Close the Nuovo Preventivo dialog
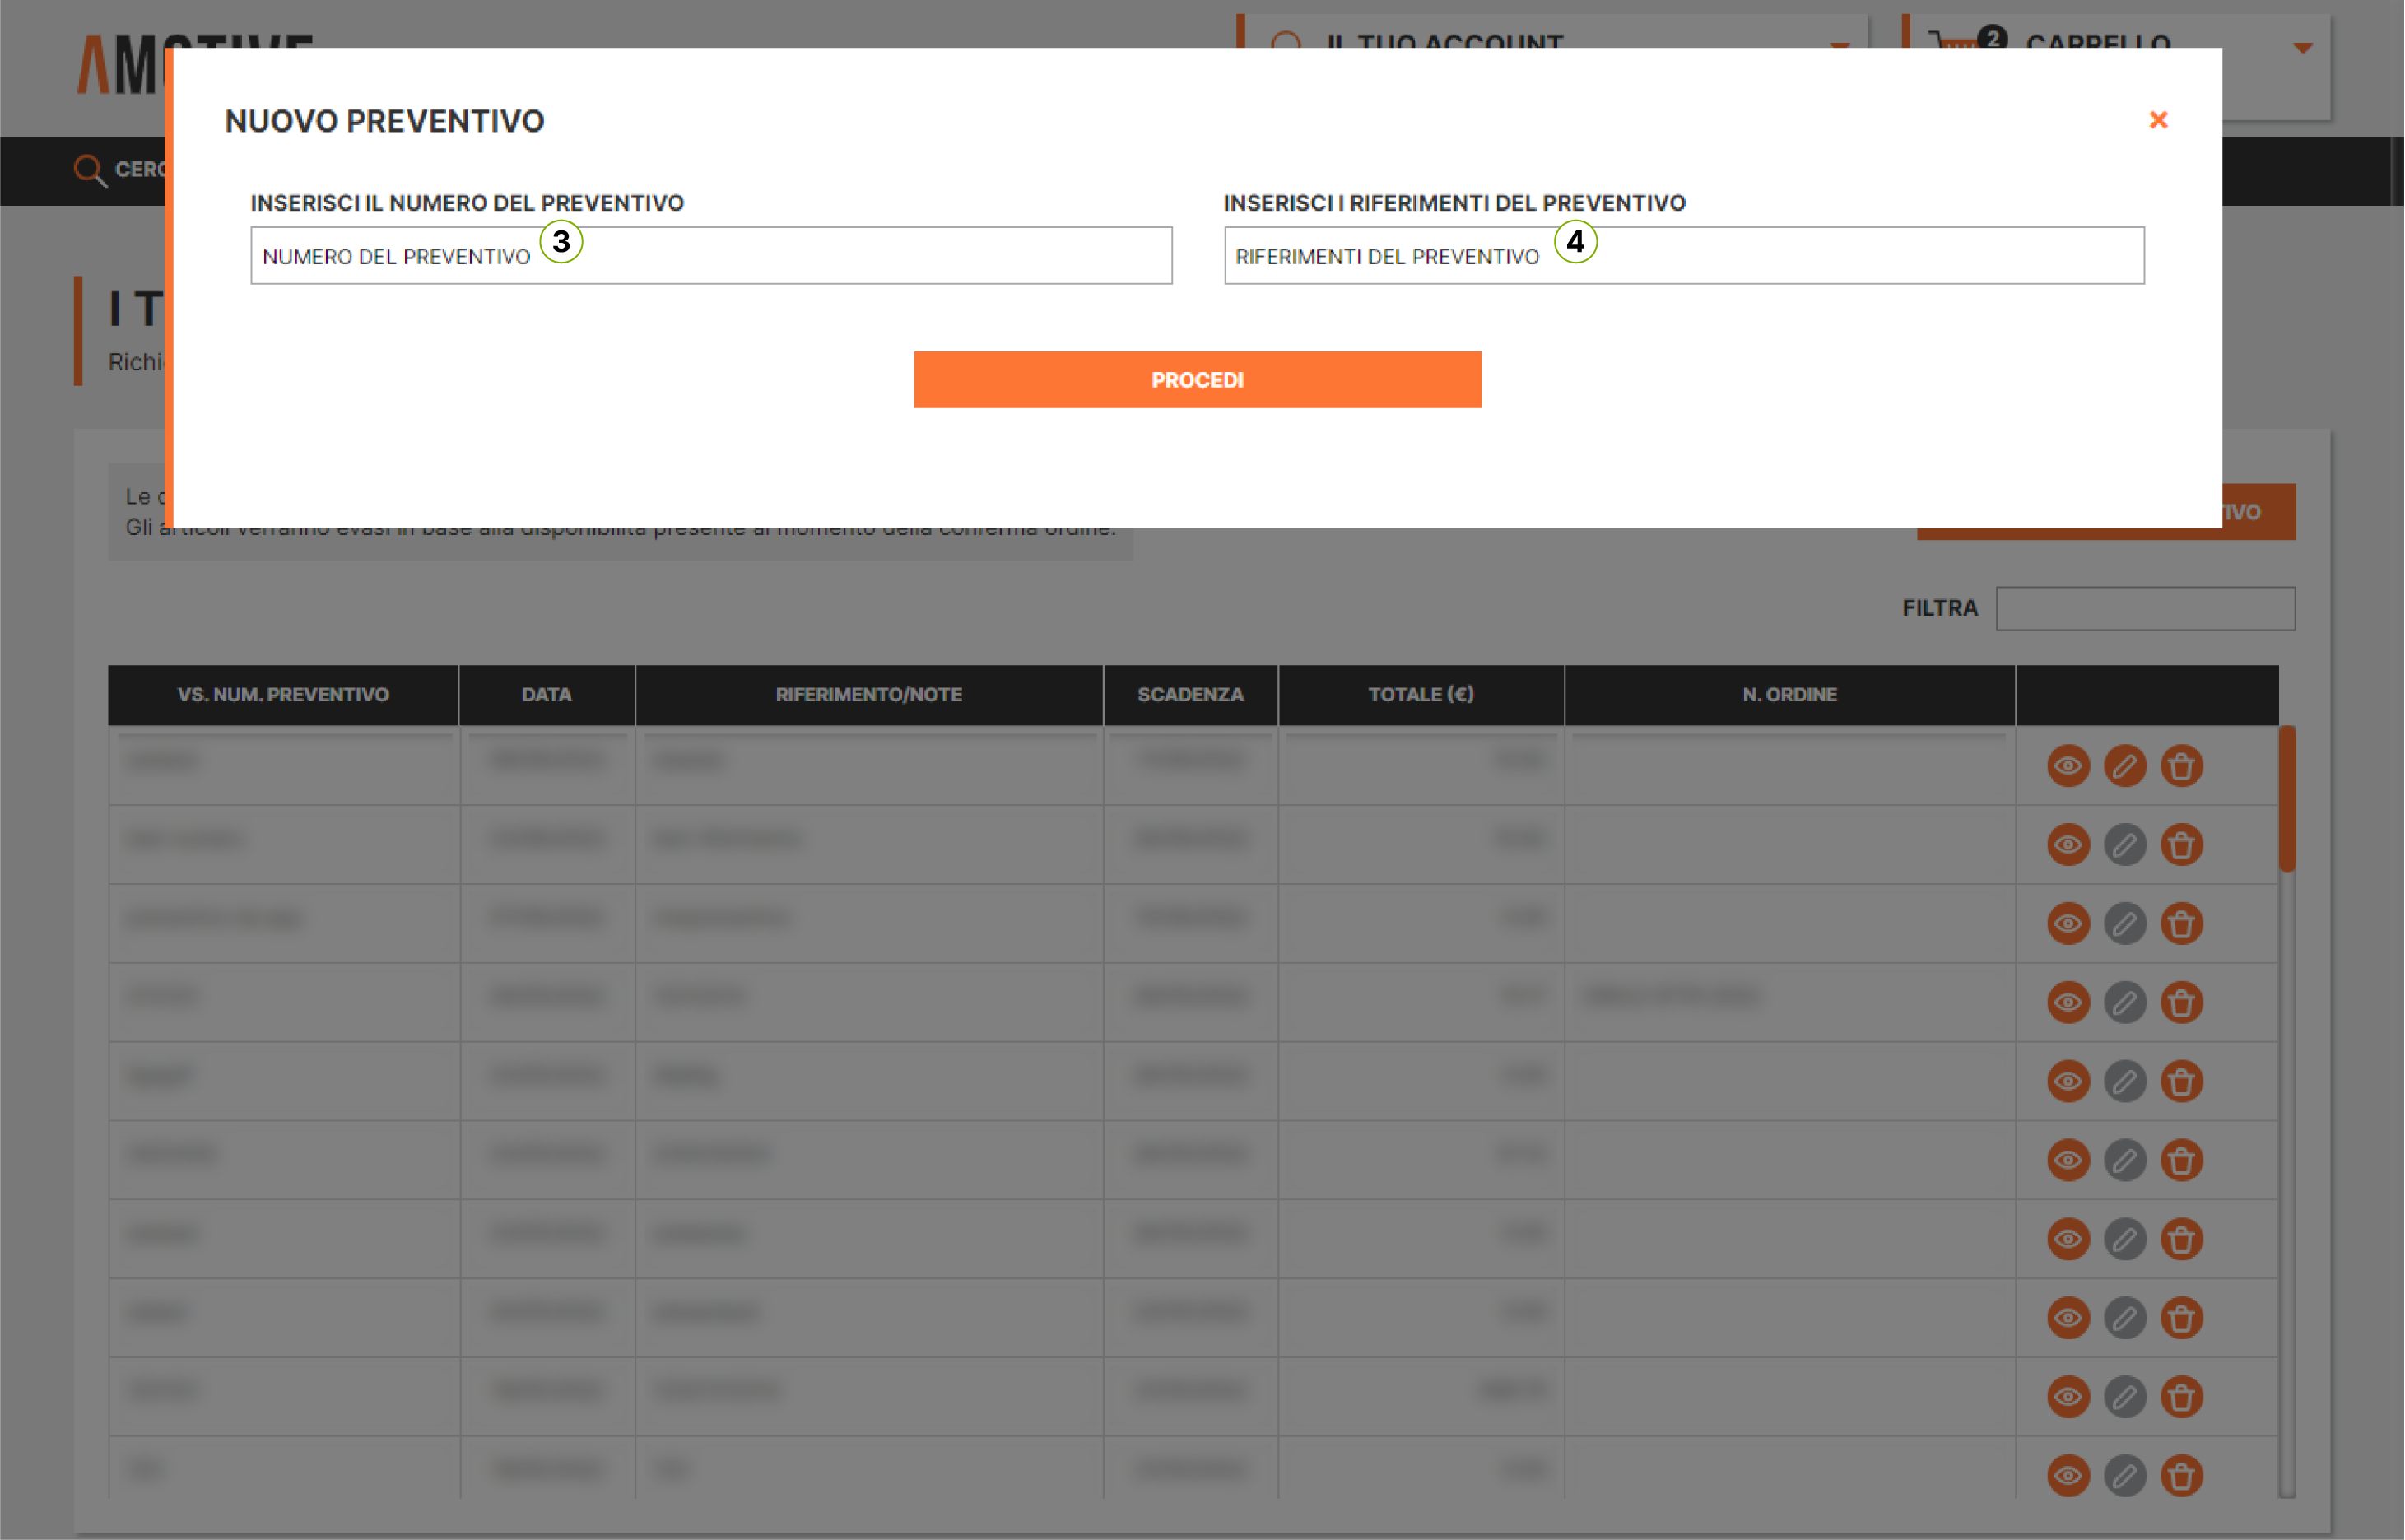The width and height of the screenshot is (2405, 1540). click(x=2157, y=120)
